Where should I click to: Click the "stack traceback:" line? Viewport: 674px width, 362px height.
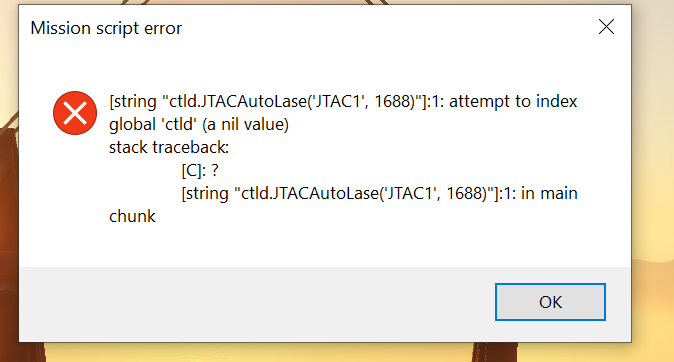(169, 147)
